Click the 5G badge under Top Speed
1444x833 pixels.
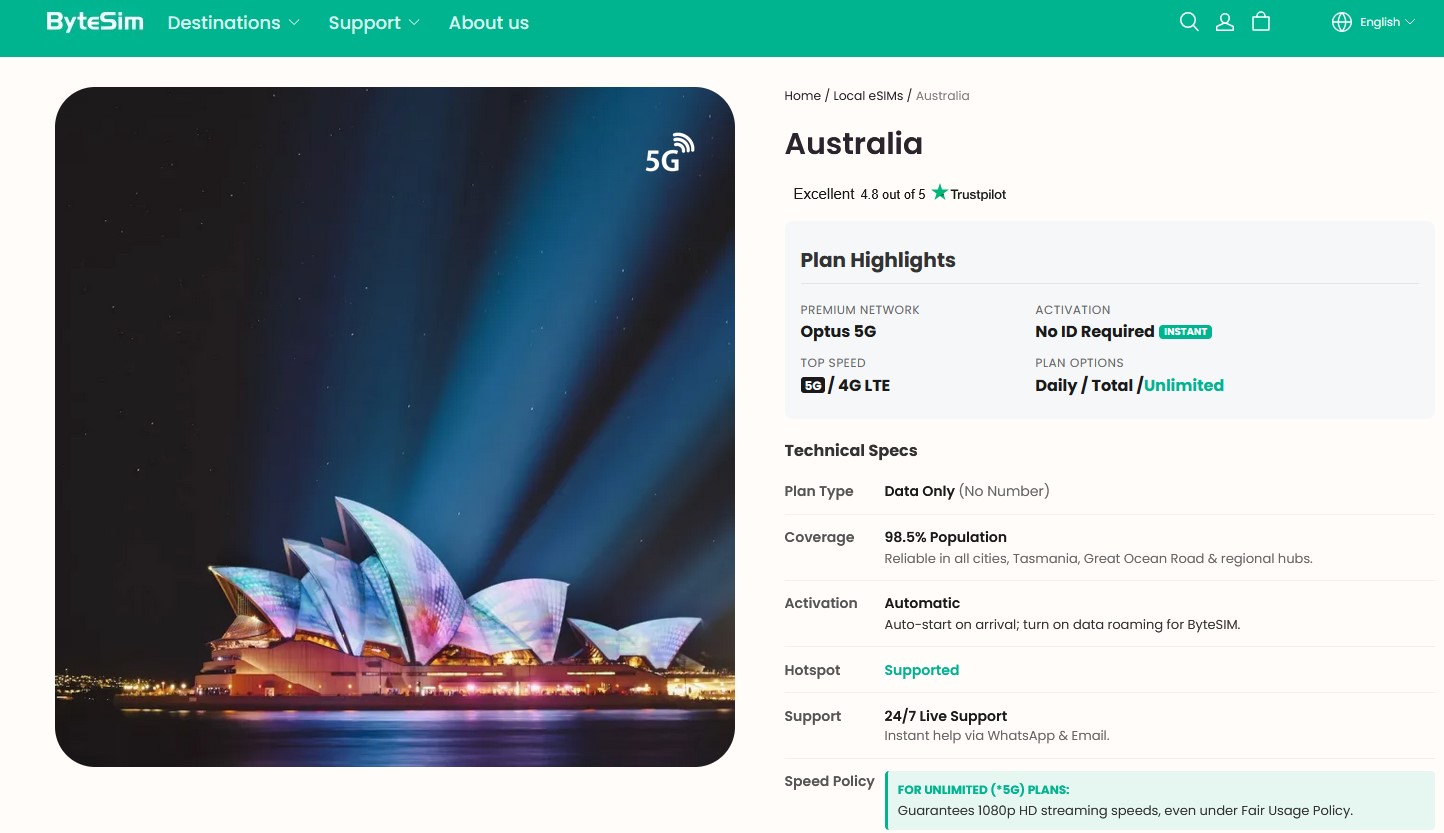click(x=812, y=385)
